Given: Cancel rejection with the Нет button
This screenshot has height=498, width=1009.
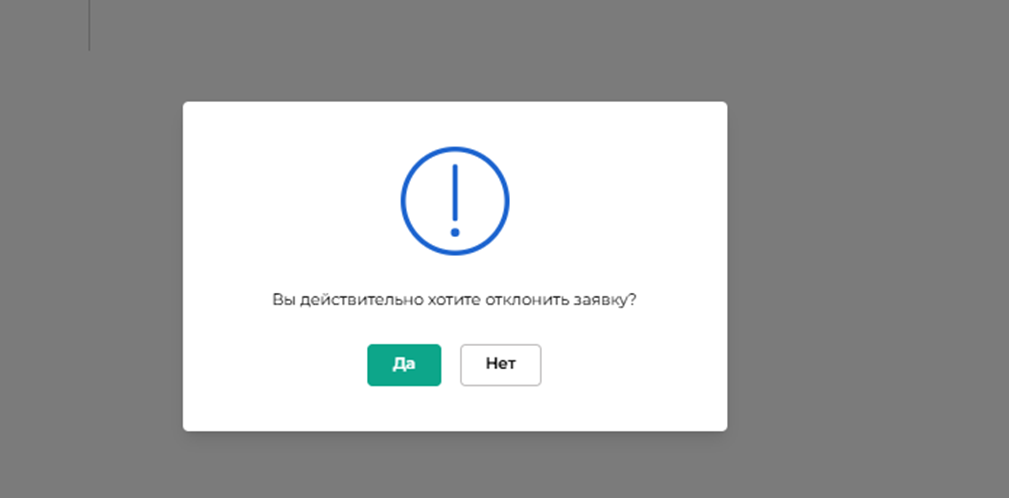Looking at the screenshot, I should click(x=501, y=365).
